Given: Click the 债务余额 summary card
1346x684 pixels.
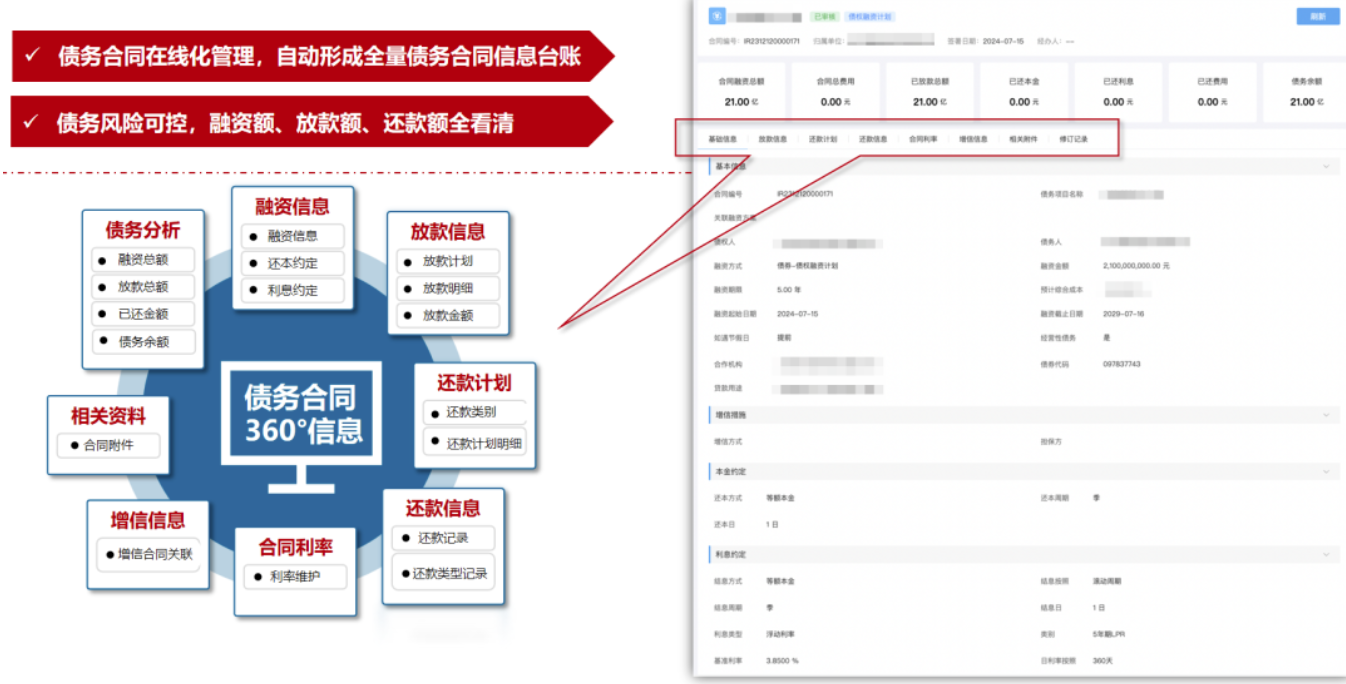Looking at the screenshot, I should 1304,92.
